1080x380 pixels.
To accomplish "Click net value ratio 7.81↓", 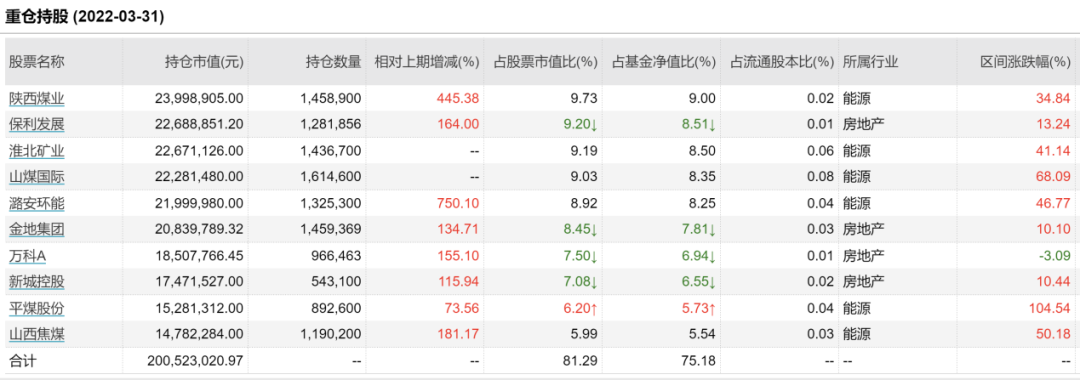I will tap(699, 229).
